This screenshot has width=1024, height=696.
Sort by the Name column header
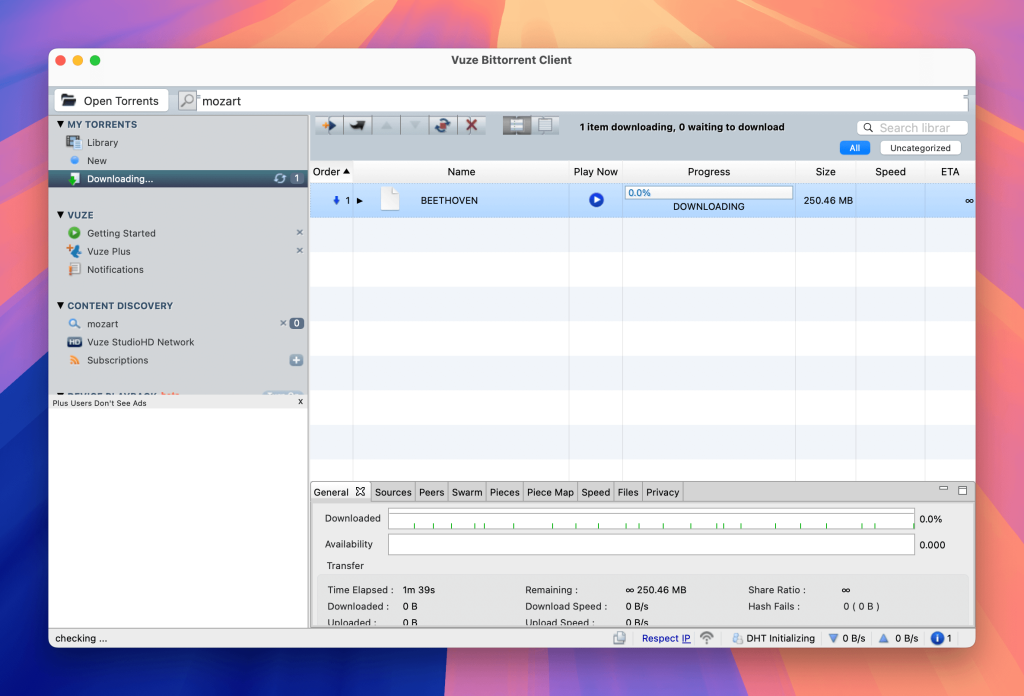(461, 172)
